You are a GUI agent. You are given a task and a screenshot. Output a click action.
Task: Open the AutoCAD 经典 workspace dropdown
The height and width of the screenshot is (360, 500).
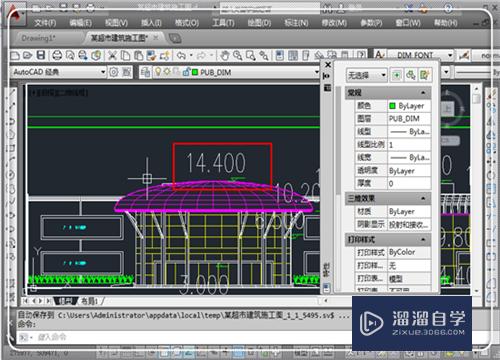pyautogui.click(x=59, y=72)
